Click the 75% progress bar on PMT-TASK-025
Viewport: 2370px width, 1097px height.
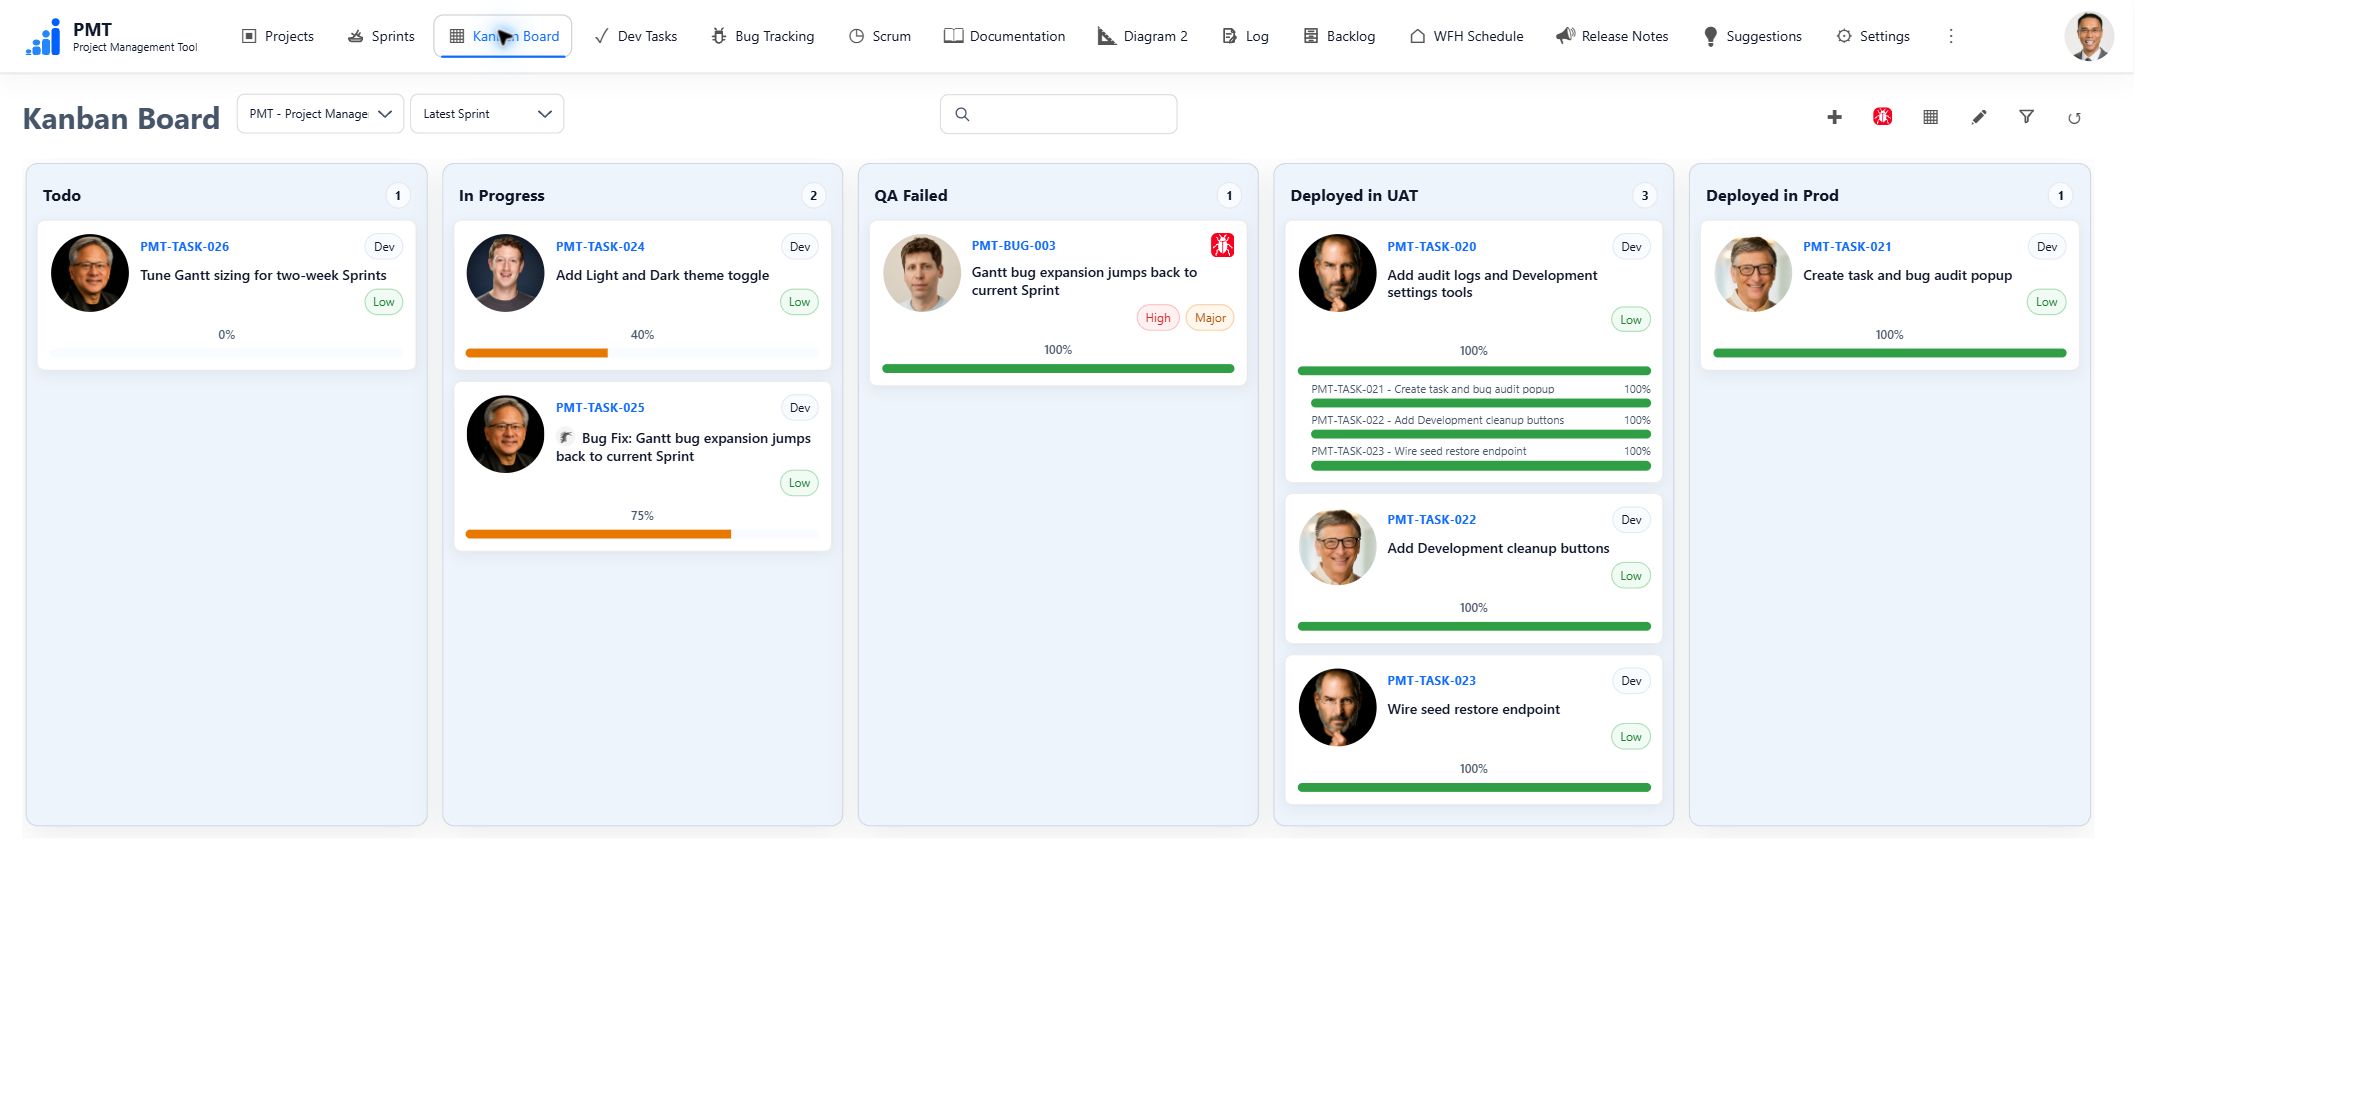642,534
